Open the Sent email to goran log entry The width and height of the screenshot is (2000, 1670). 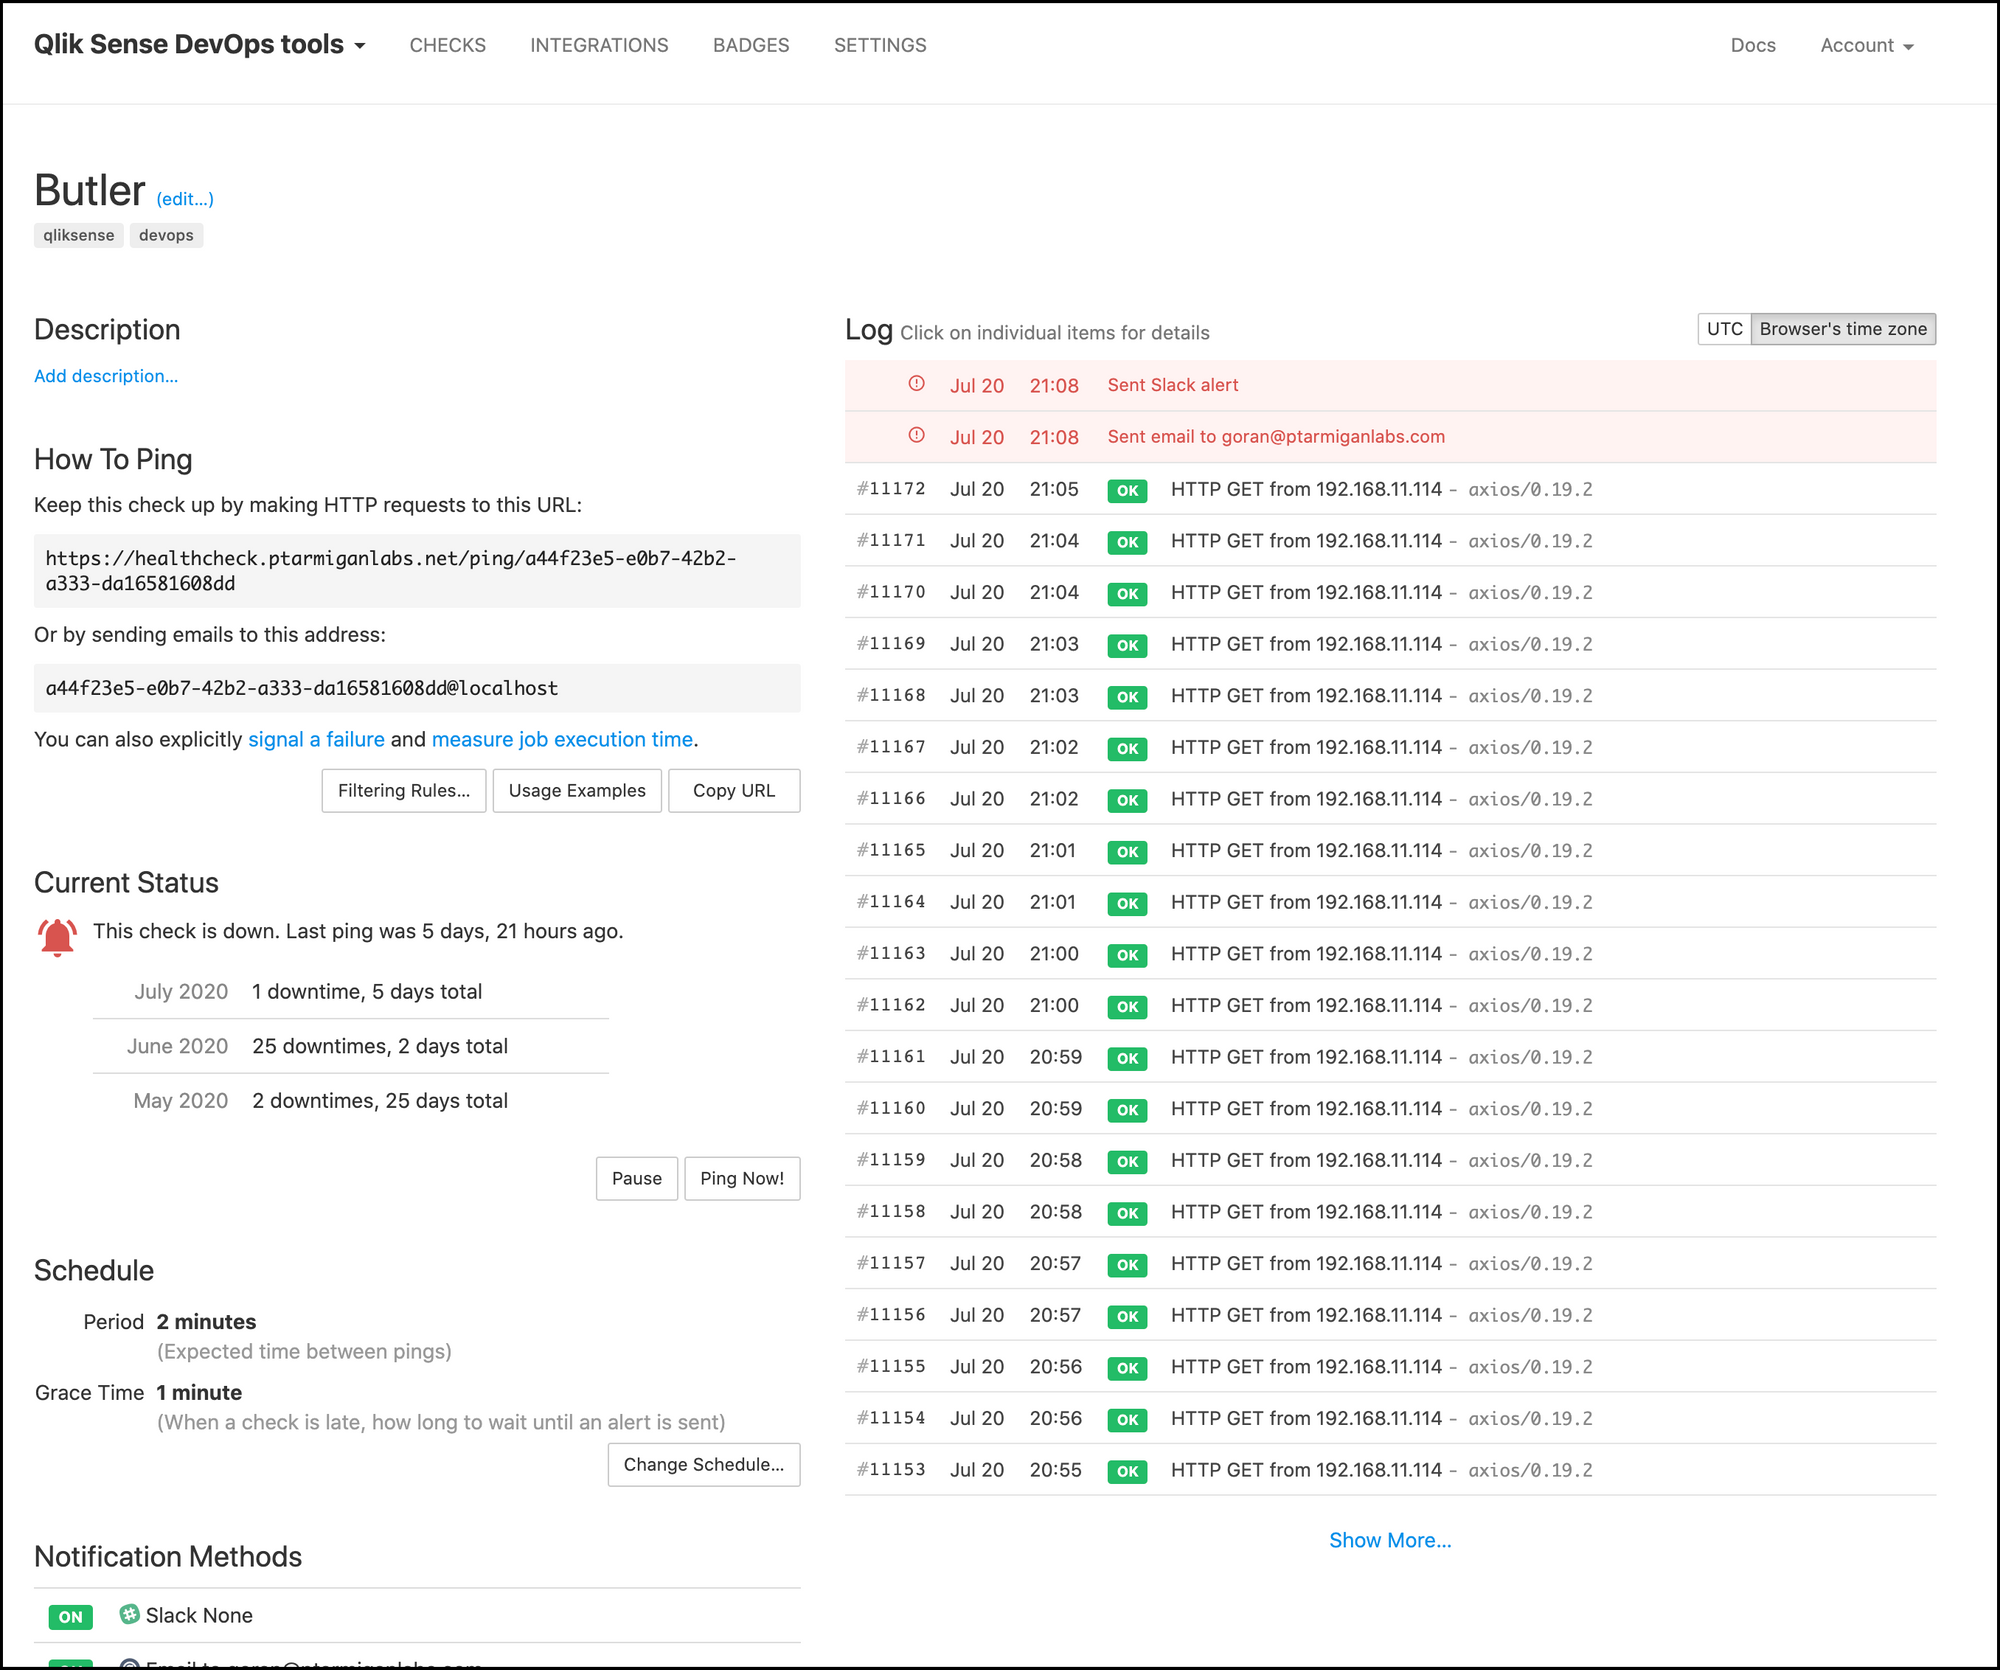1390,437
